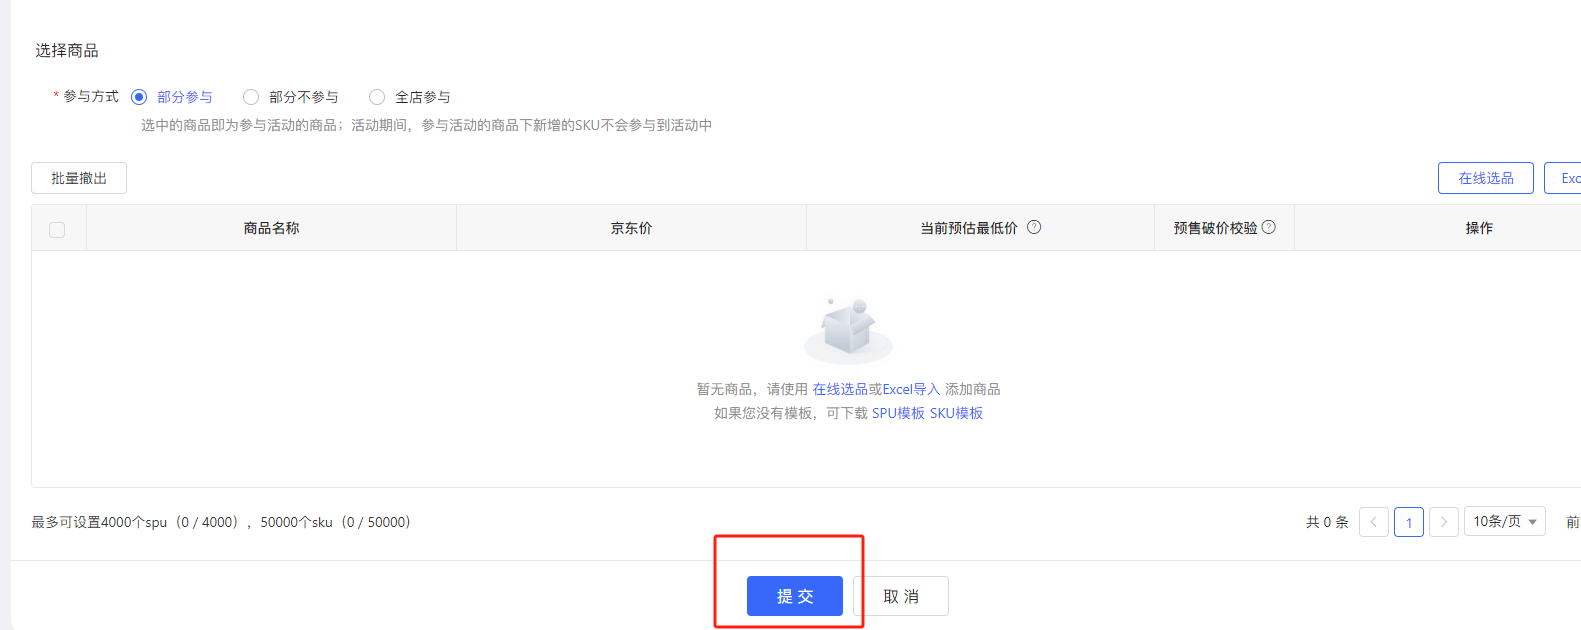The height and width of the screenshot is (630, 1581).
Task: Go to previous page with left arrow
Action: tap(1373, 522)
